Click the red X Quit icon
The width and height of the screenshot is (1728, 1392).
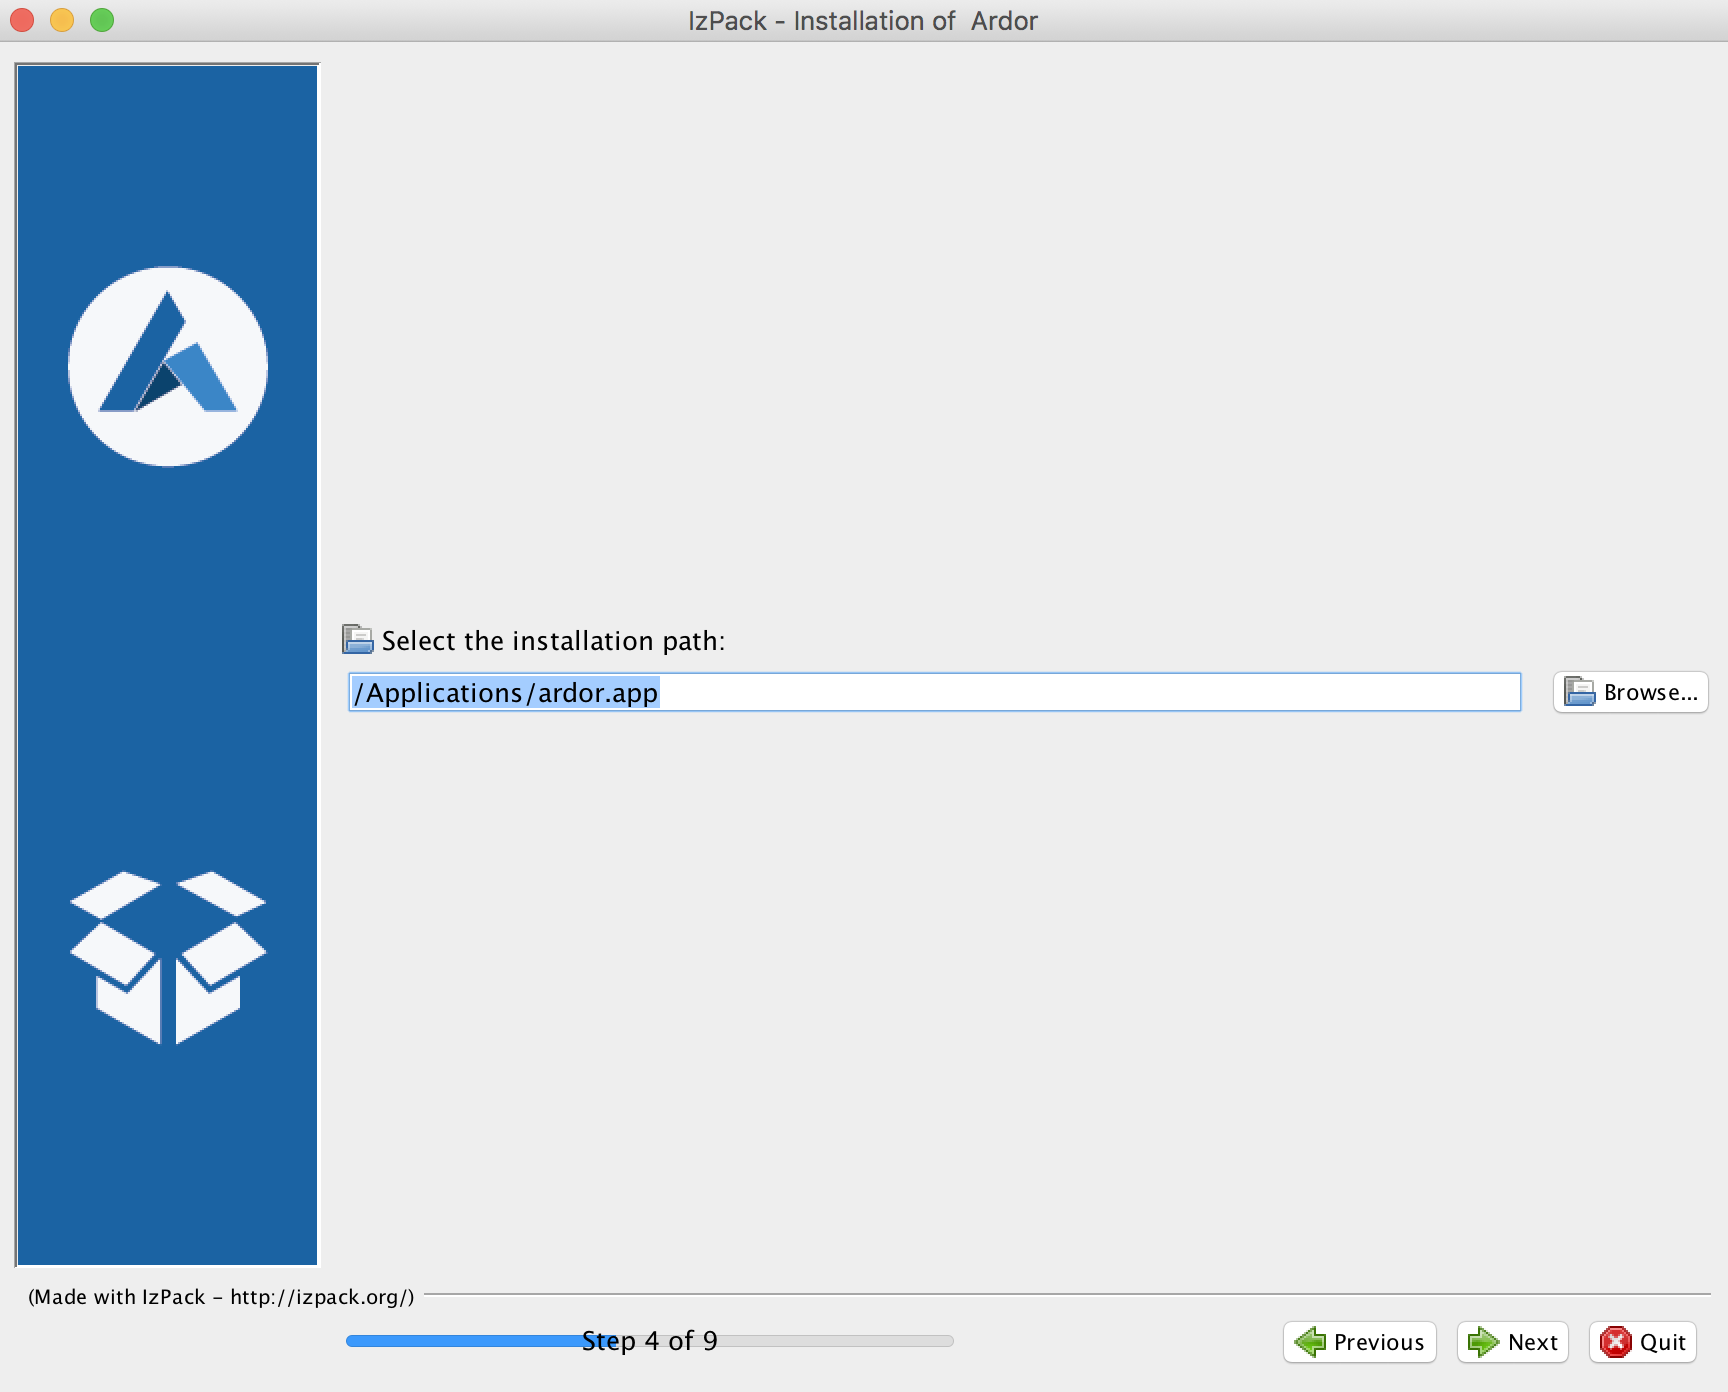1615,1342
